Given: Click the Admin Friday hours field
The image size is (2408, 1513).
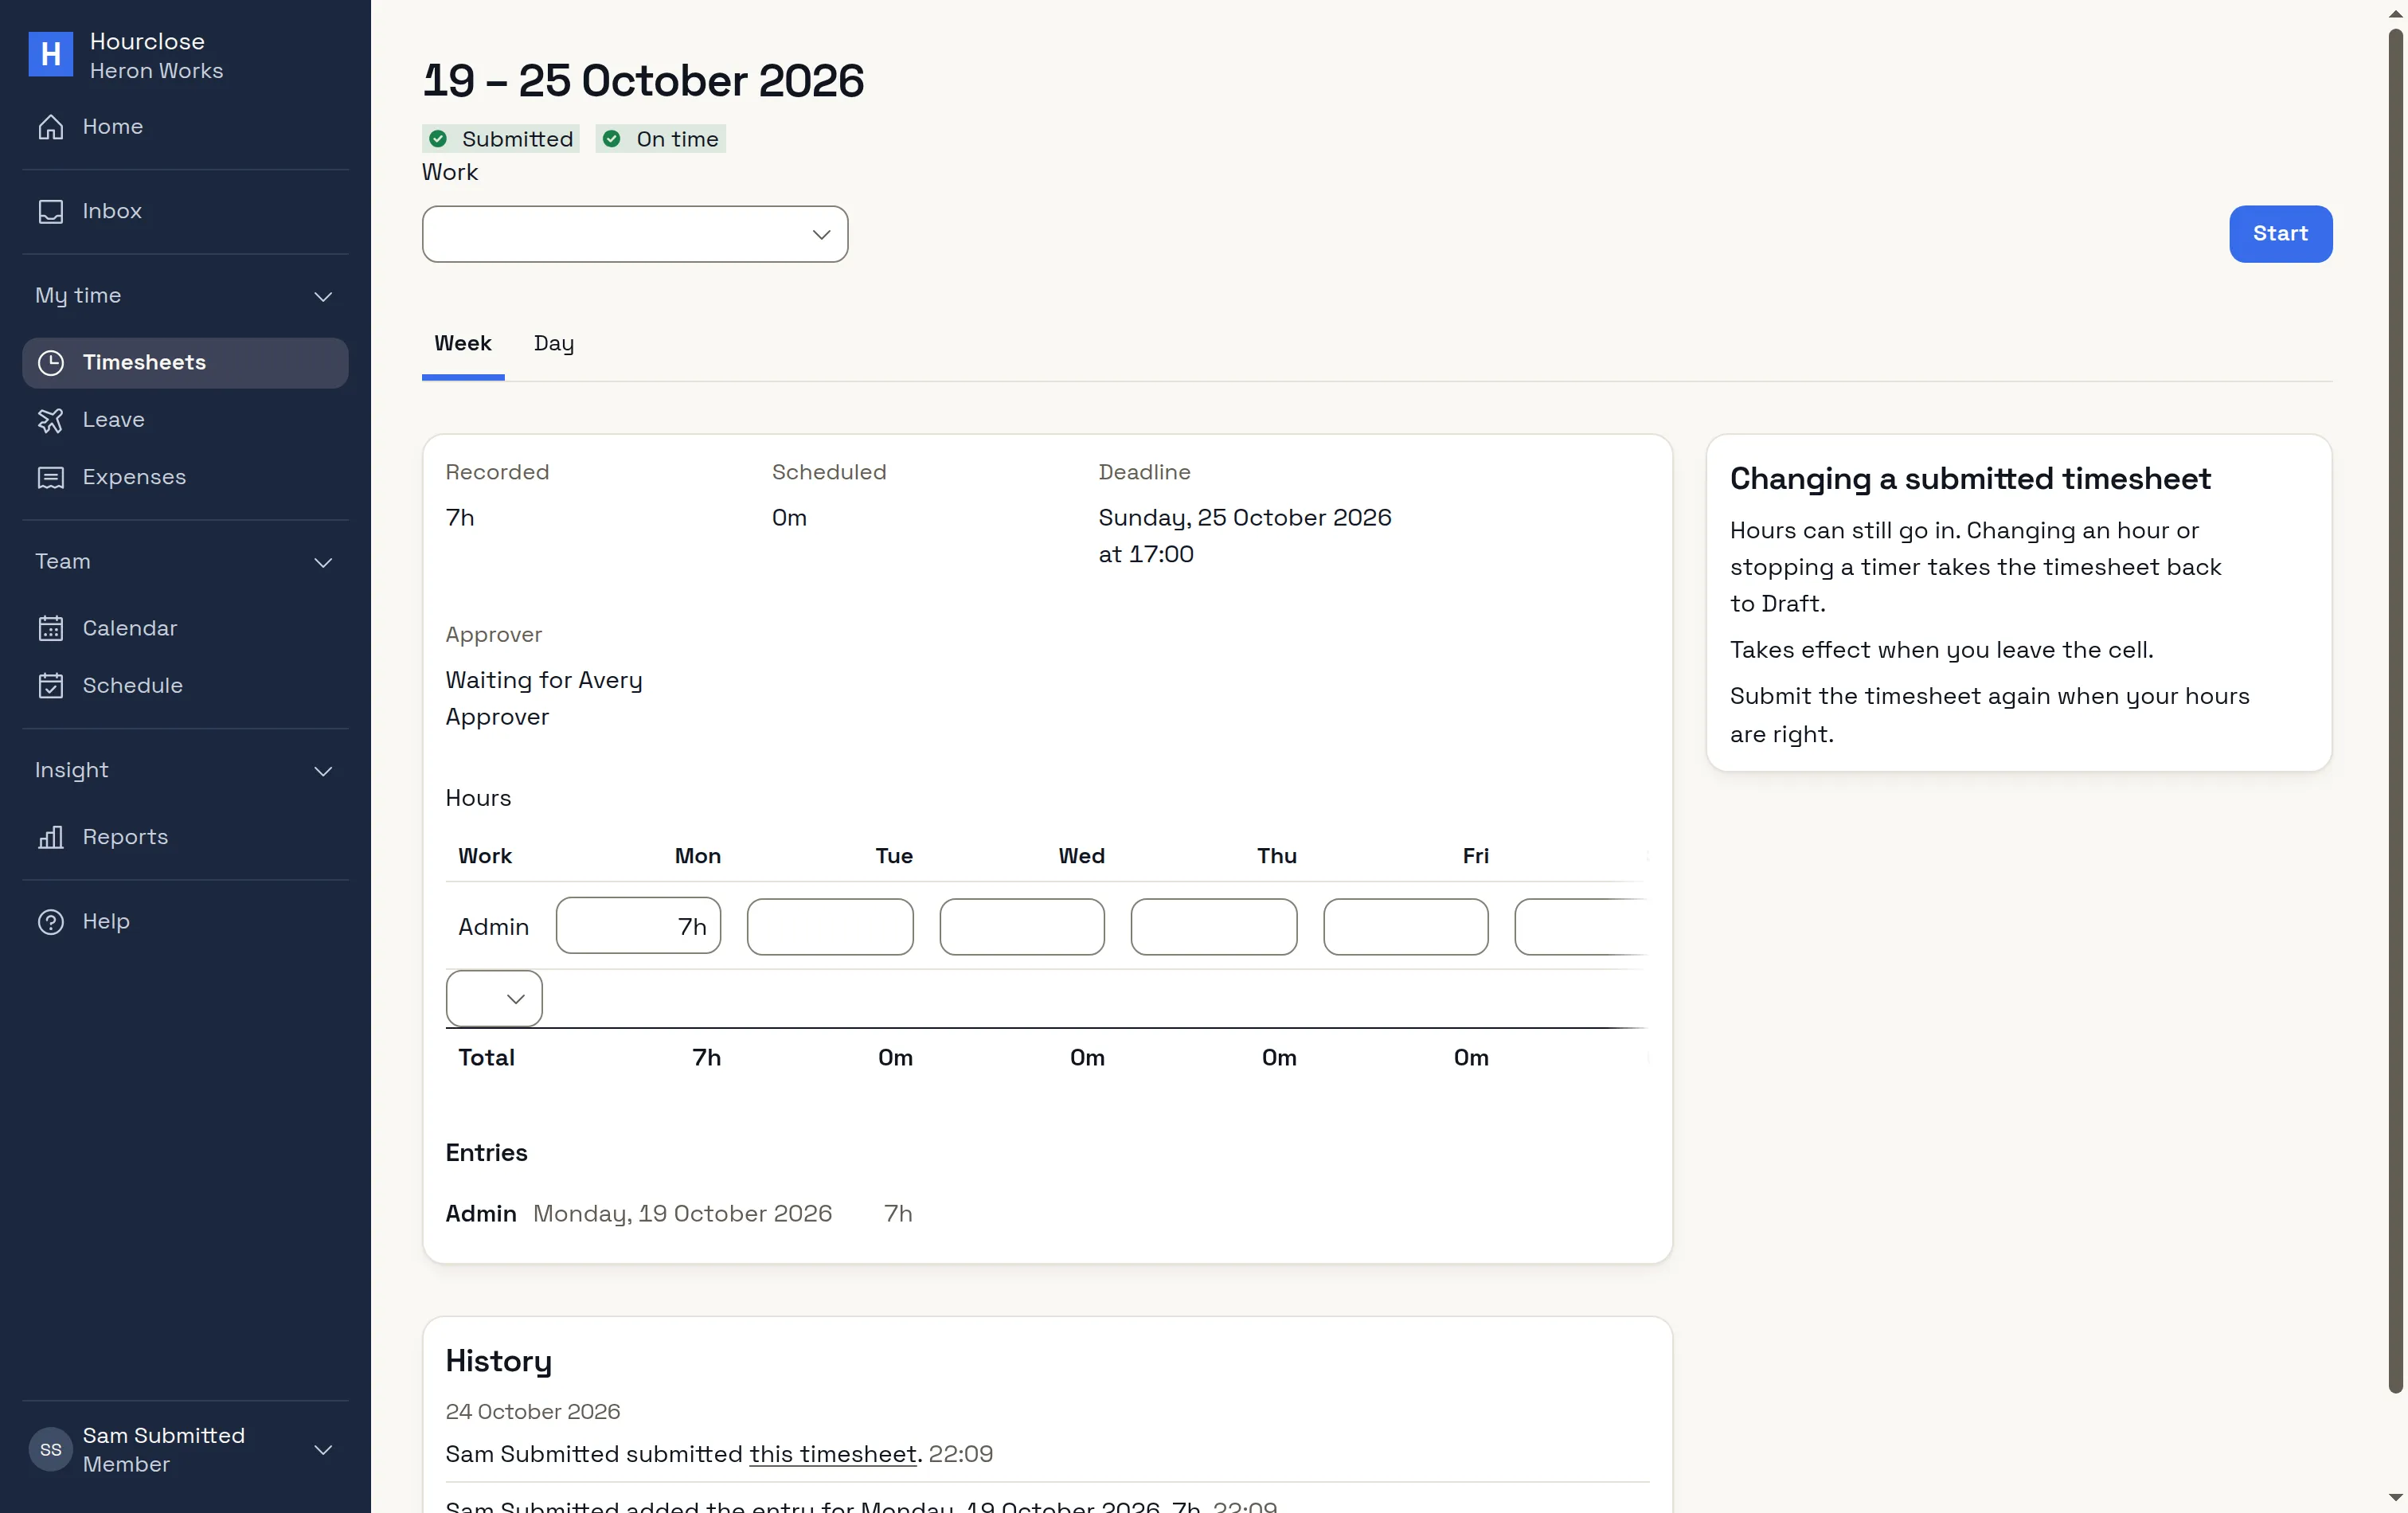Looking at the screenshot, I should [x=1406, y=926].
